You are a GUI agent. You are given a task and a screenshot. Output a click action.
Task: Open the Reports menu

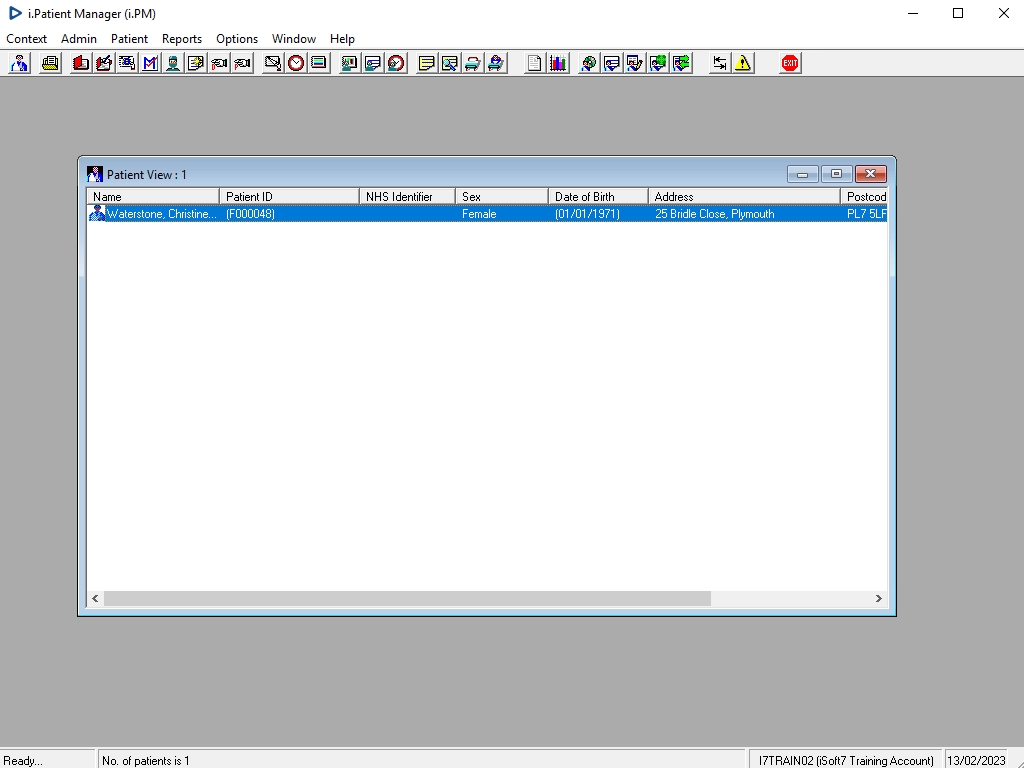tap(182, 39)
